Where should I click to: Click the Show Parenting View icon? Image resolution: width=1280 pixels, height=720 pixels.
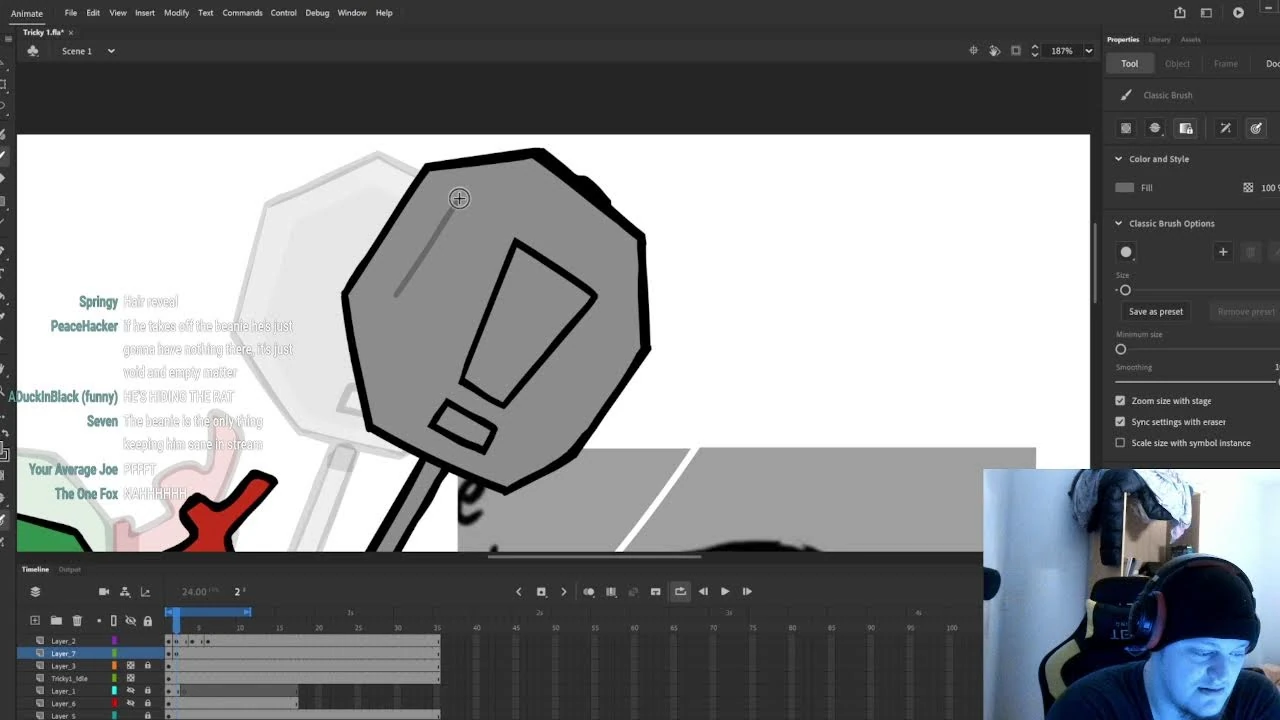pos(124,591)
